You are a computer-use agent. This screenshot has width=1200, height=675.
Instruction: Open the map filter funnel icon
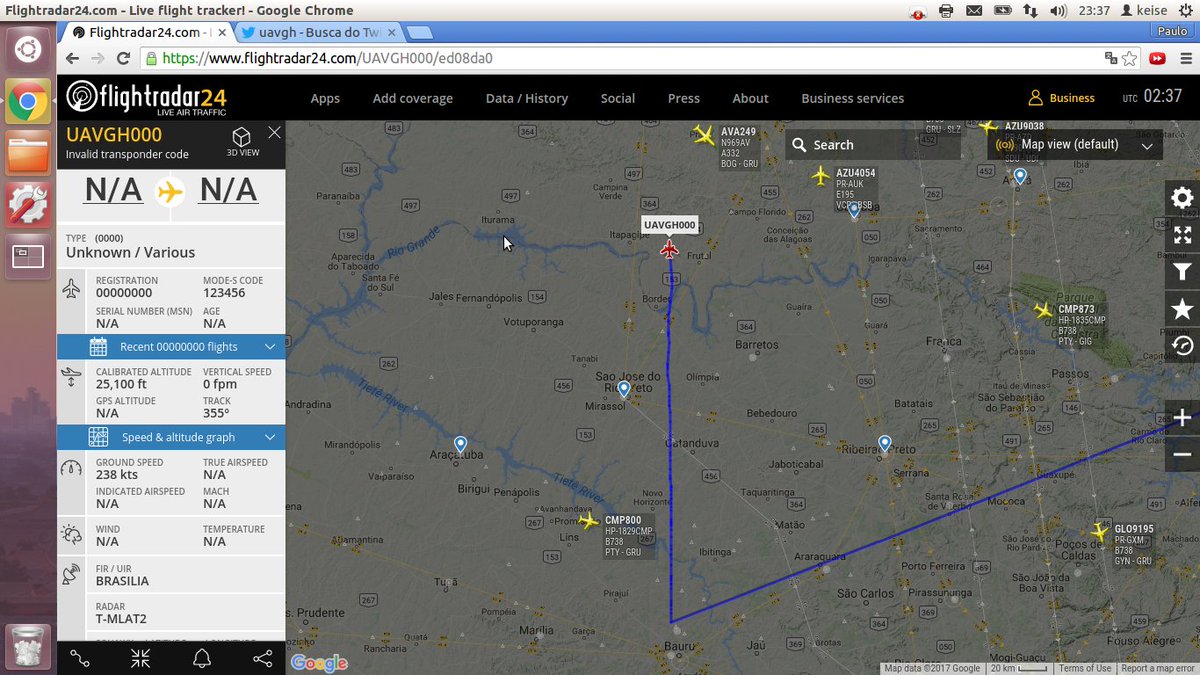click(x=1182, y=272)
